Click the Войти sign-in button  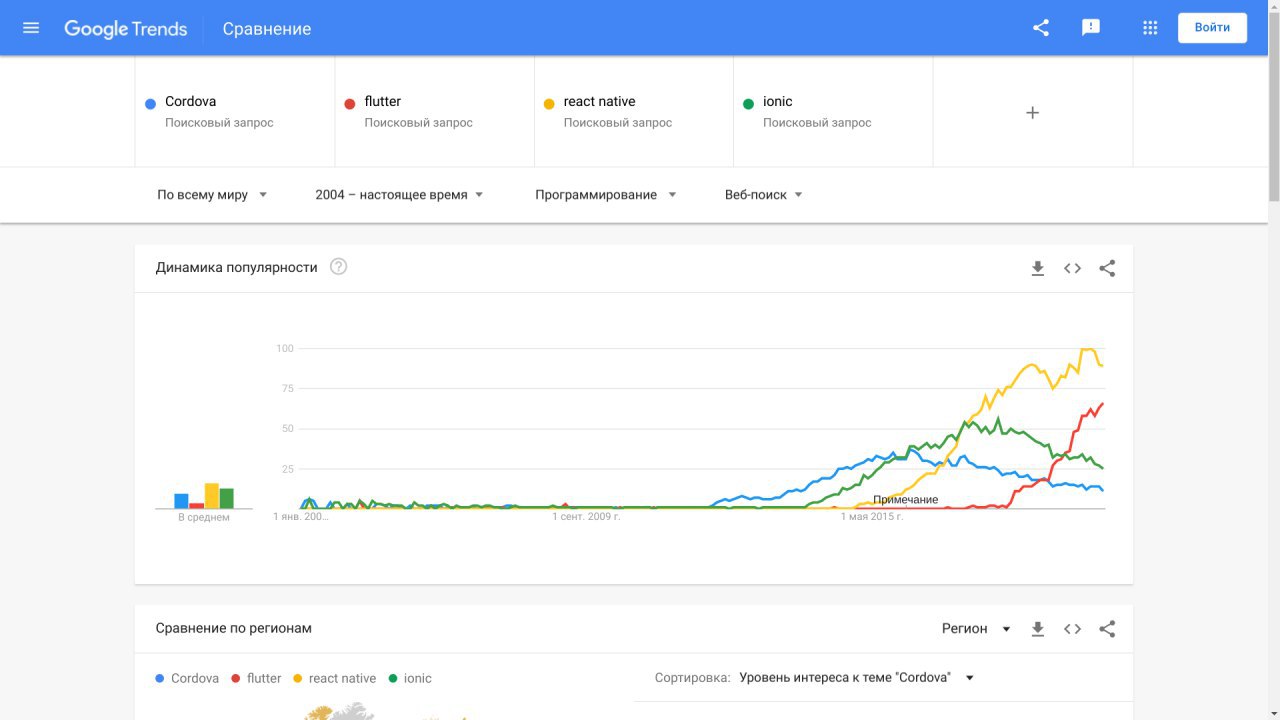point(1212,28)
